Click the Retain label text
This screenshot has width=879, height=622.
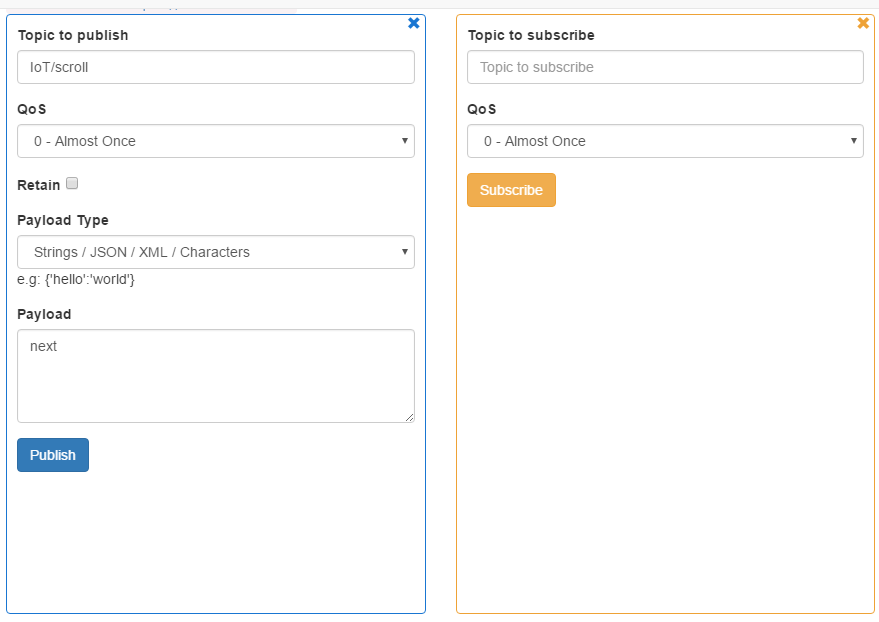point(38,185)
